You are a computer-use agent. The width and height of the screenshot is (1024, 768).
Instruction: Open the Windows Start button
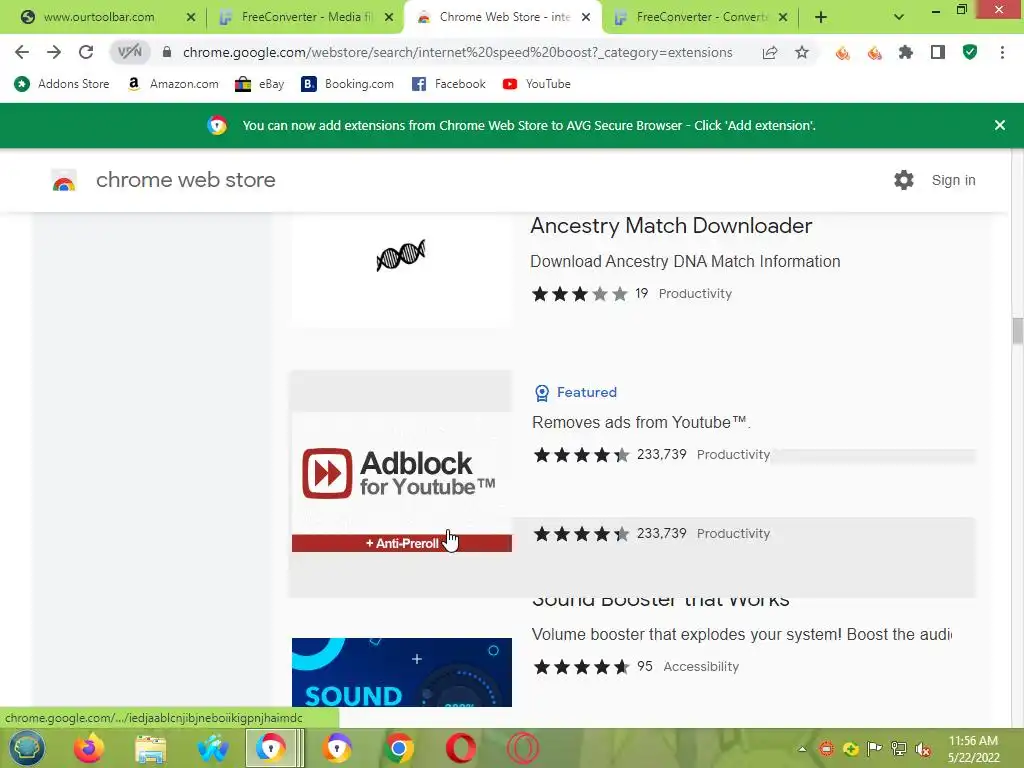27,748
